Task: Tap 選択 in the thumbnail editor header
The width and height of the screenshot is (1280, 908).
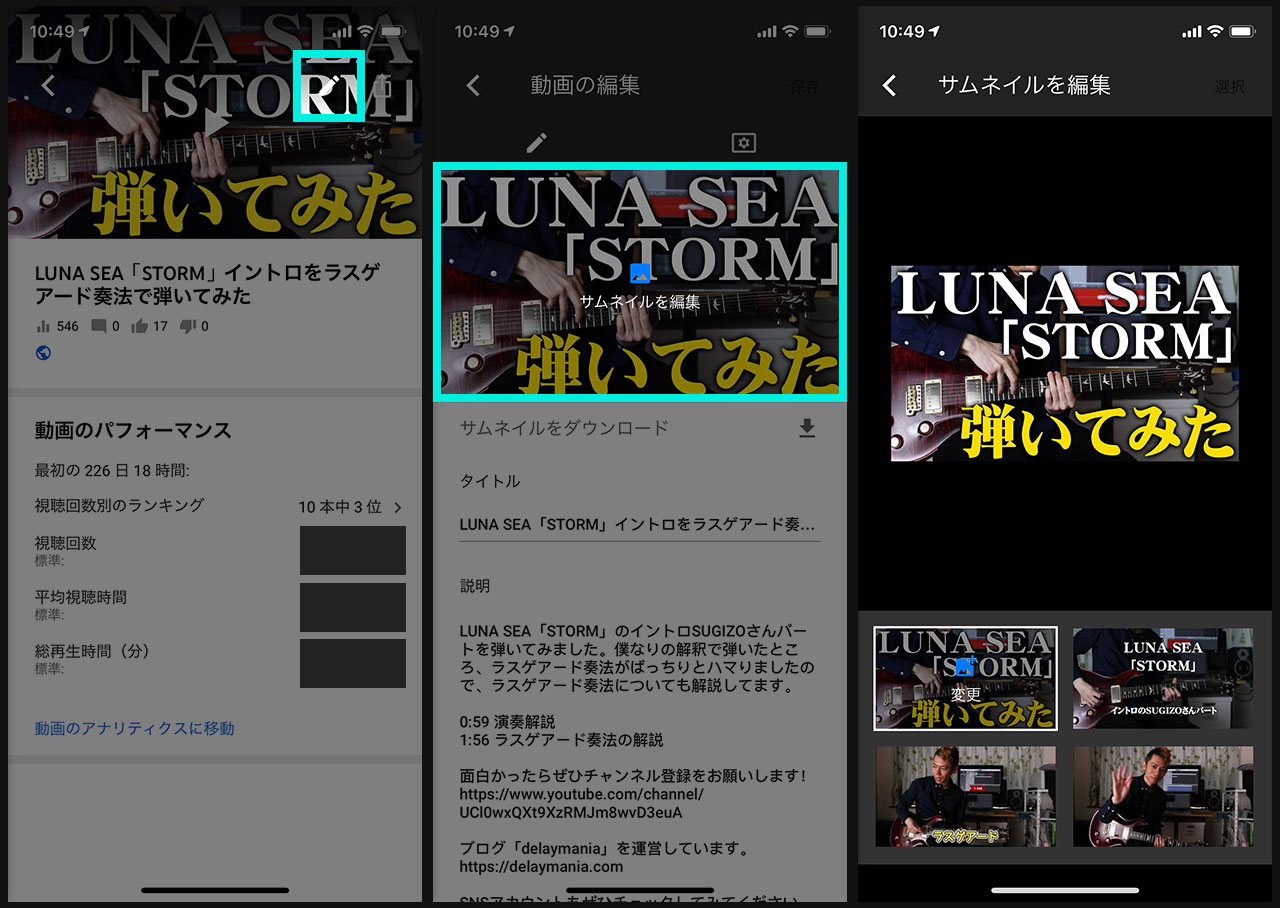Action: (x=1230, y=87)
